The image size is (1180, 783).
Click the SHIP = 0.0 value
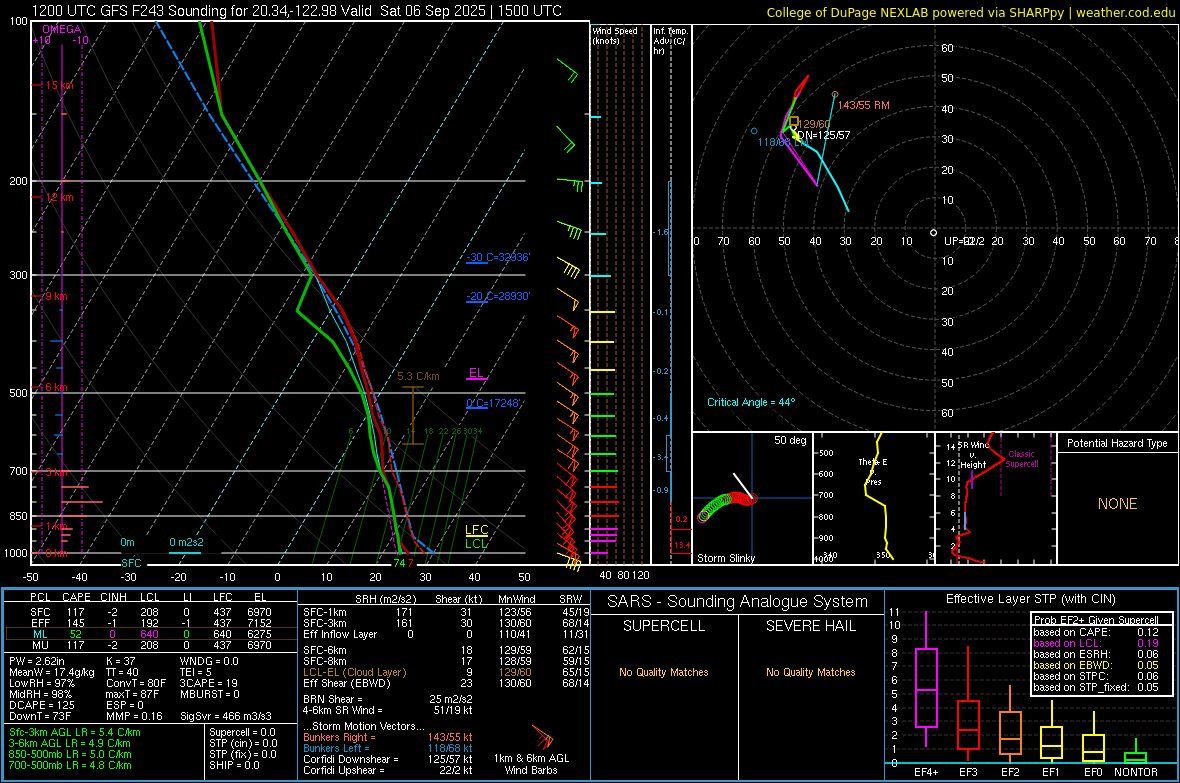234,765
